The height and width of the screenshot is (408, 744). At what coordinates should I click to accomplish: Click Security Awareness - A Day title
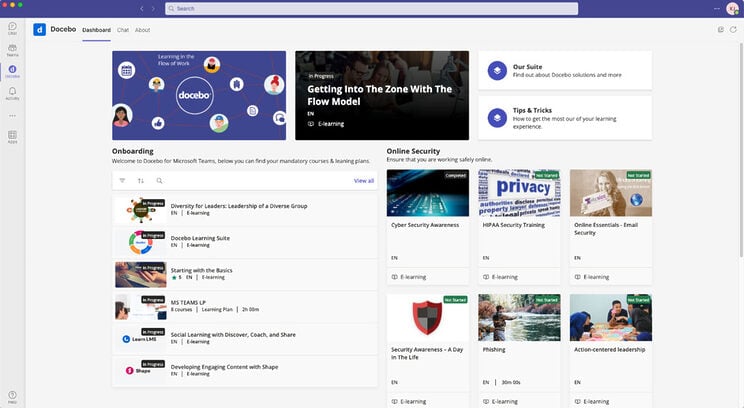point(427,353)
